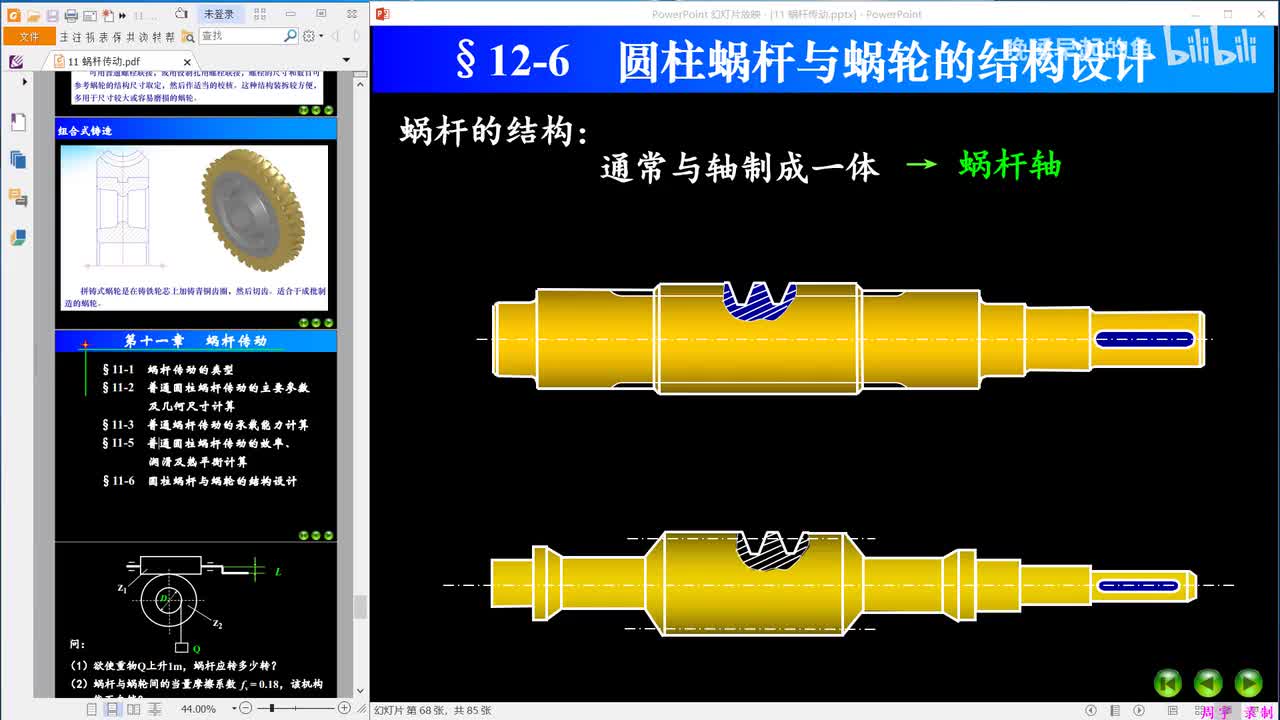Select the 11 蜗杆传动.pdf document tab
Screen dimensions: 1280x720
pyautogui.click(x=123, y=62)
